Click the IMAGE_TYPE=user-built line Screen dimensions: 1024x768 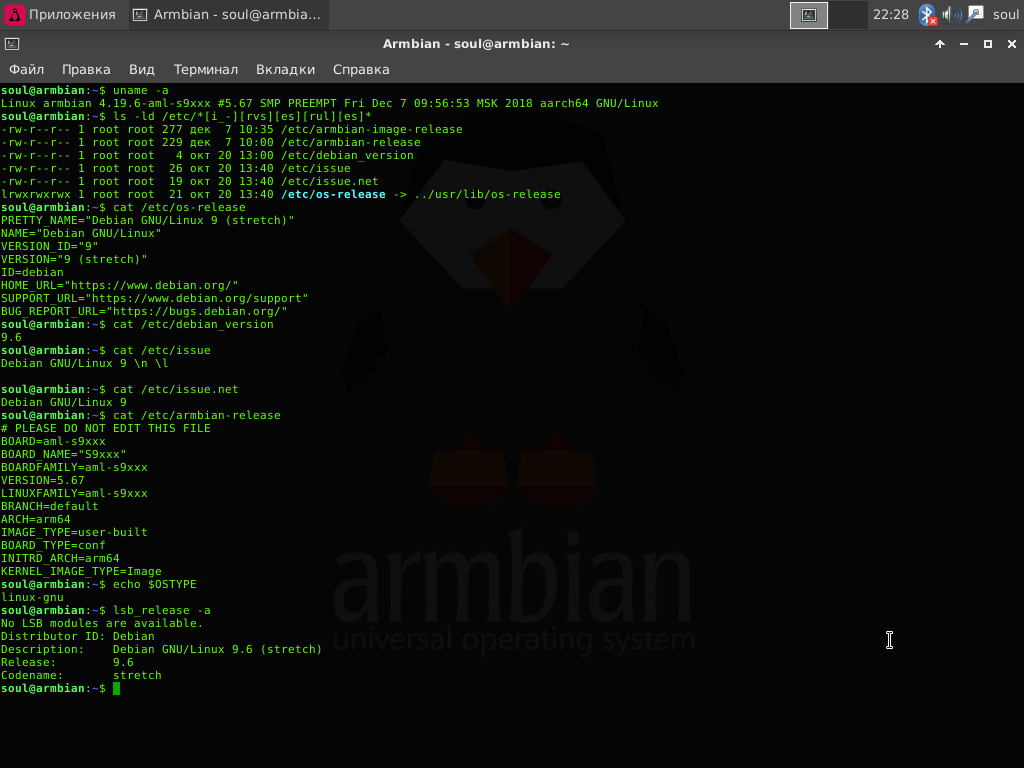(74, 532)
